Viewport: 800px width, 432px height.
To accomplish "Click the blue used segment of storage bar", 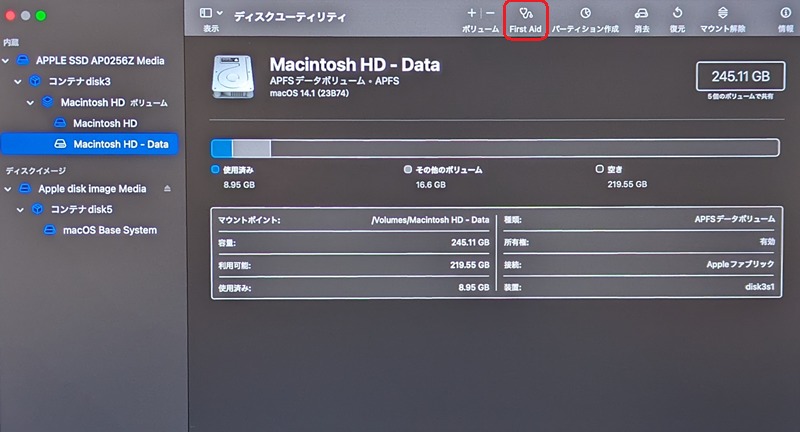I will 222,148.
